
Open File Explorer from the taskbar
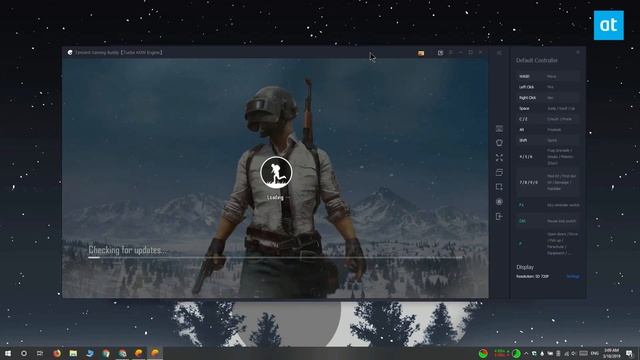[x=73, y=353]
